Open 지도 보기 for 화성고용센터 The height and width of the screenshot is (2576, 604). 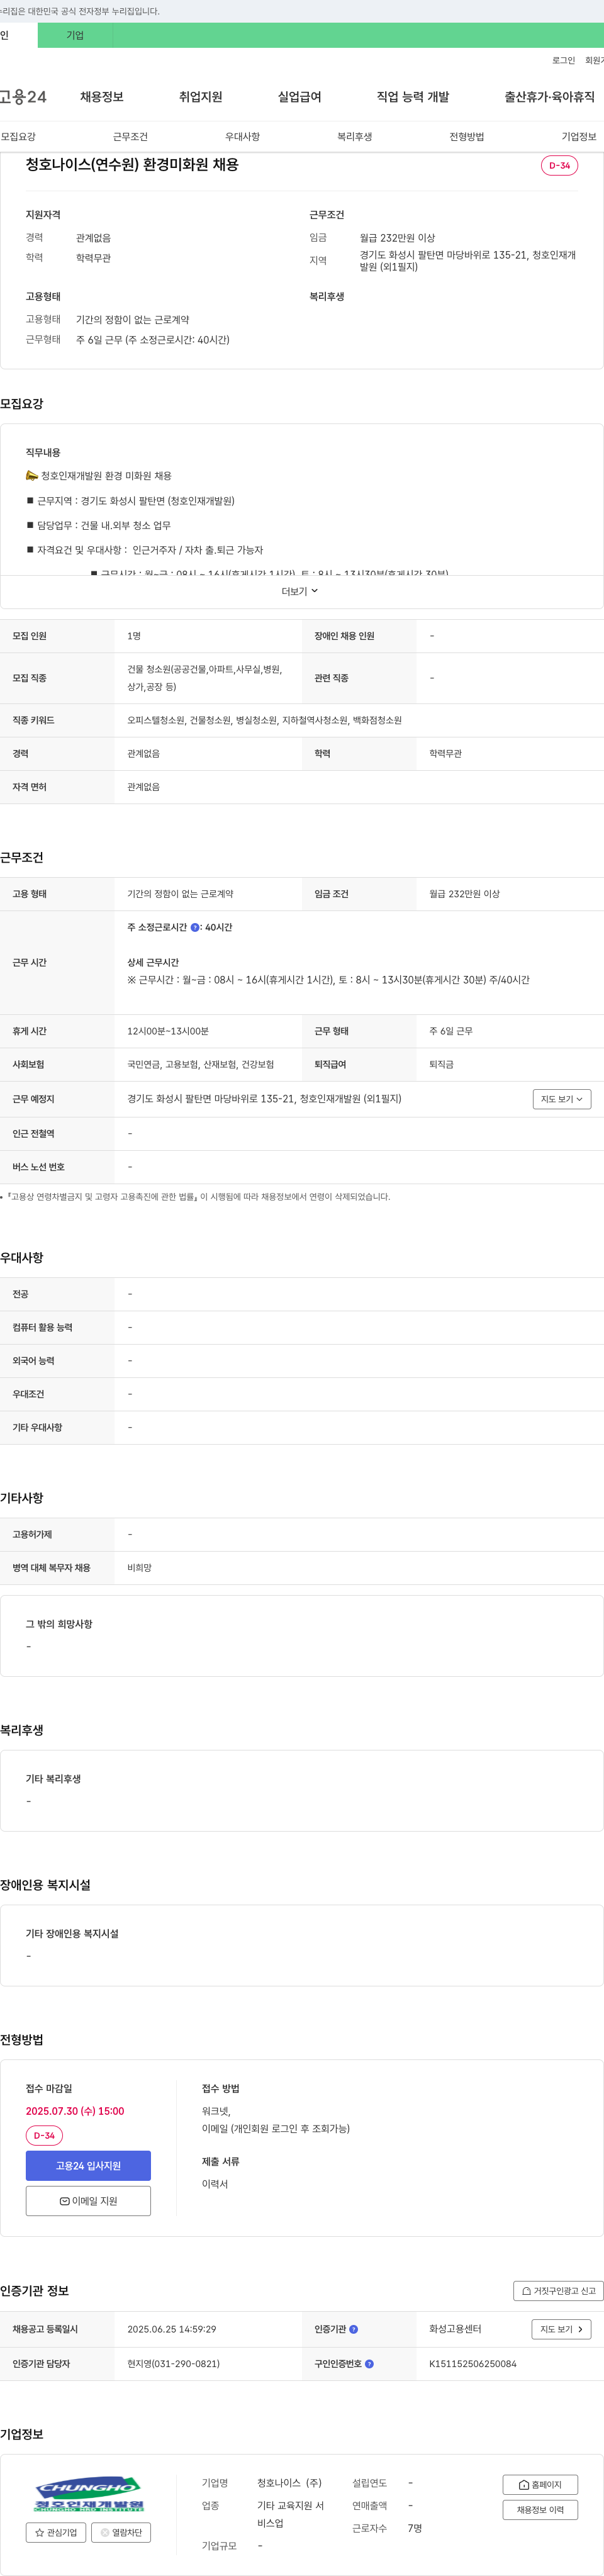pos(561,2329)
